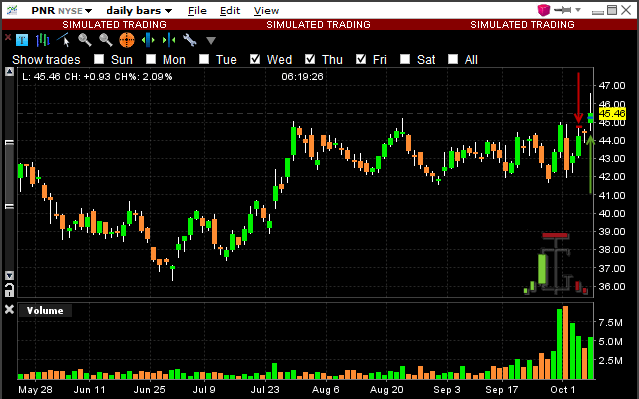Screen dimensions: 639x399
Task: Open the PNR NYSE symbol dropdown
Action: 62,11
